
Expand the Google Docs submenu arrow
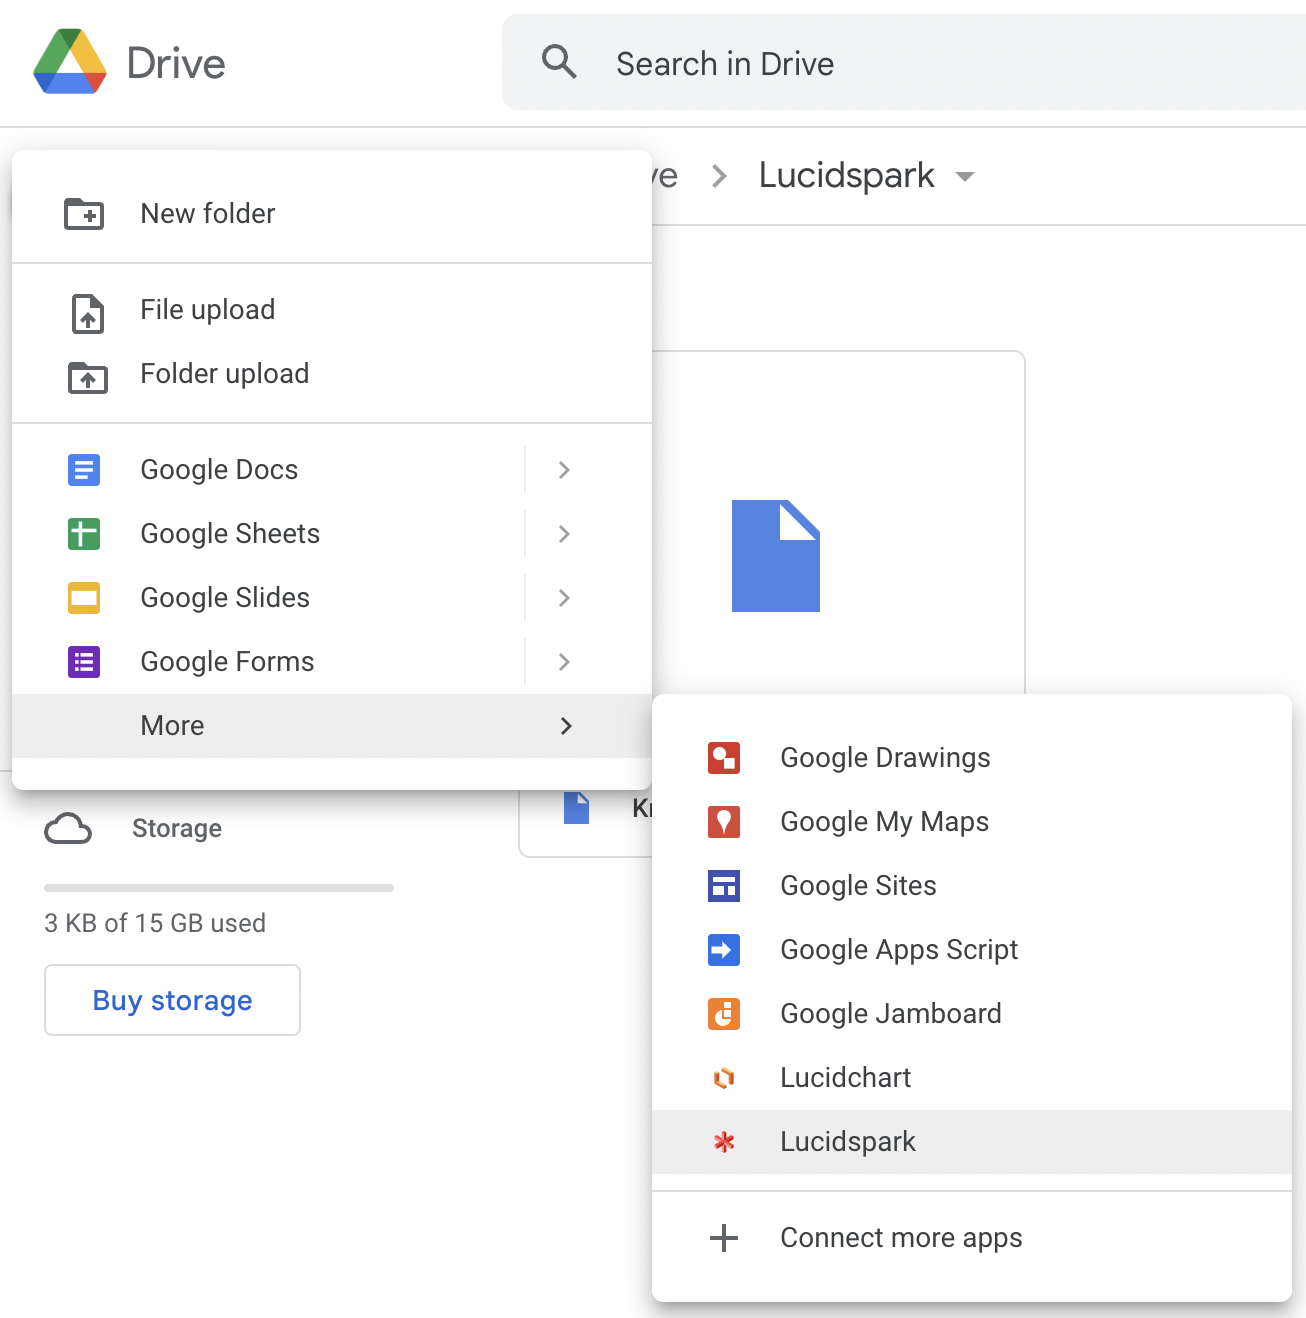click(565, 470)
